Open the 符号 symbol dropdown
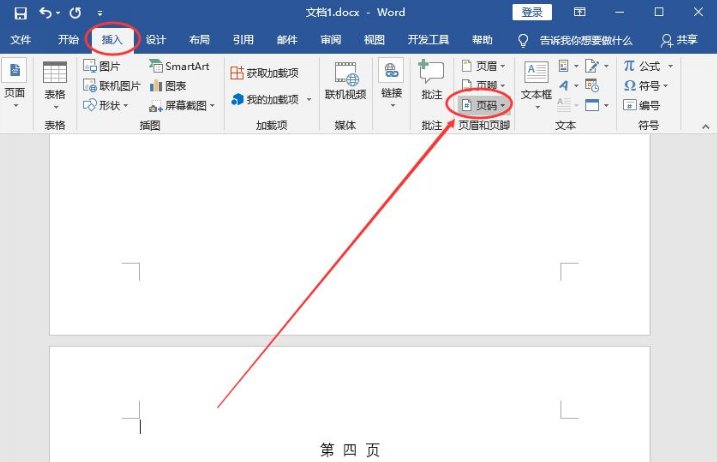The width and height of the screenshot is (717, 462). coord(646,86)
